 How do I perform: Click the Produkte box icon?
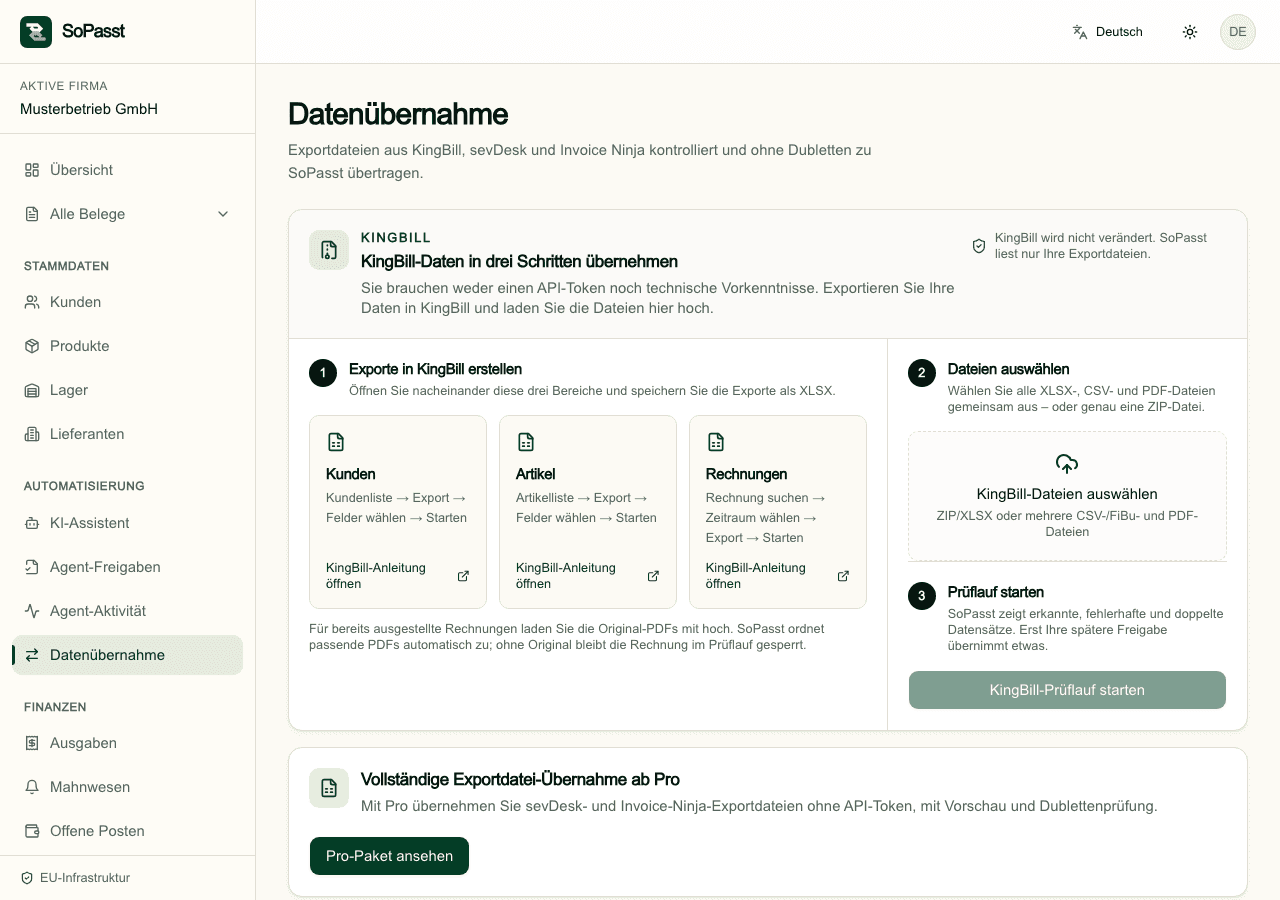32,346
